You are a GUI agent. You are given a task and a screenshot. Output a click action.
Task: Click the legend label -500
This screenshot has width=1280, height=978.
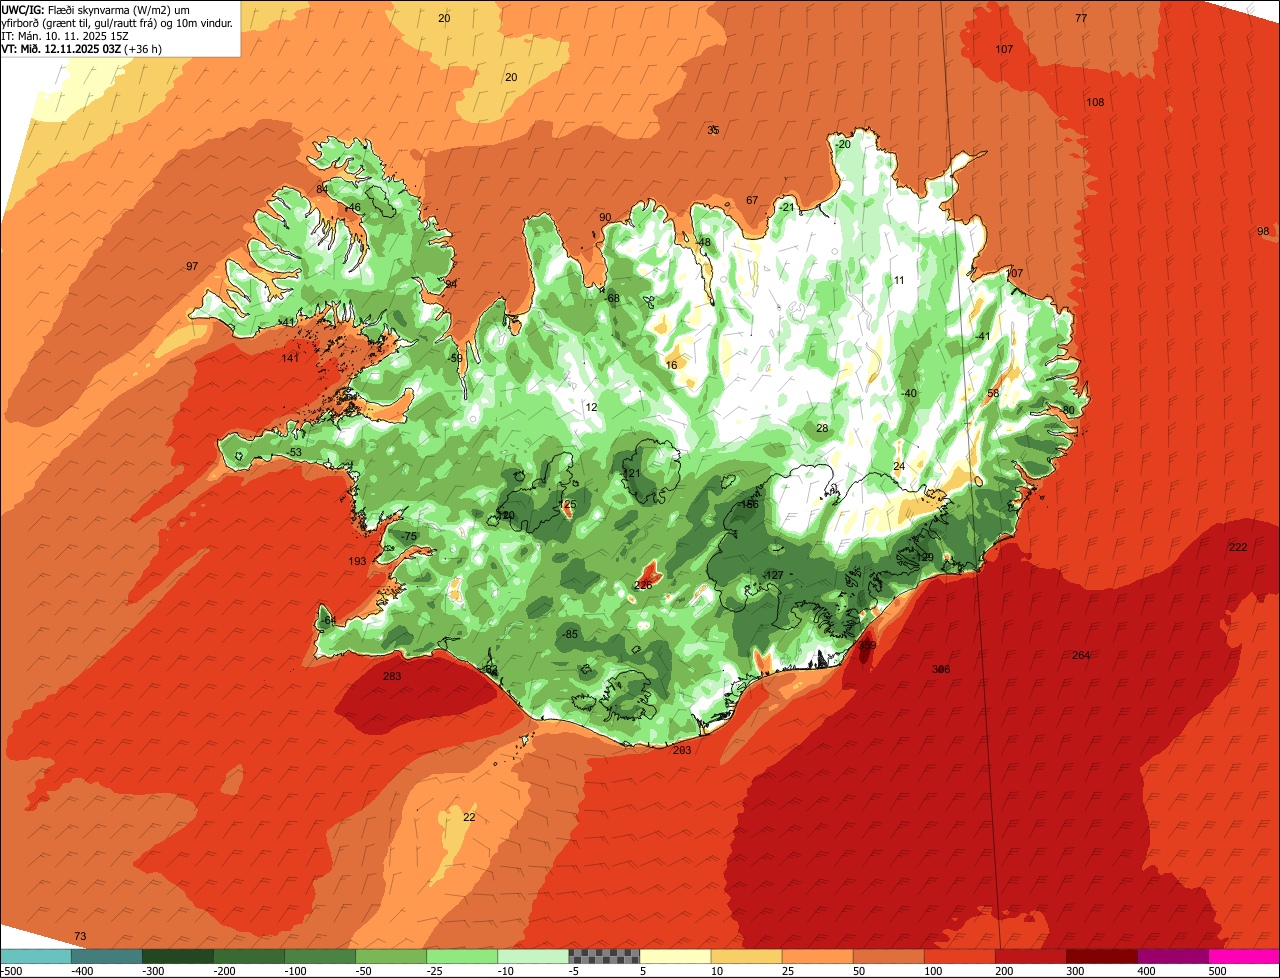tap(11, 971)
